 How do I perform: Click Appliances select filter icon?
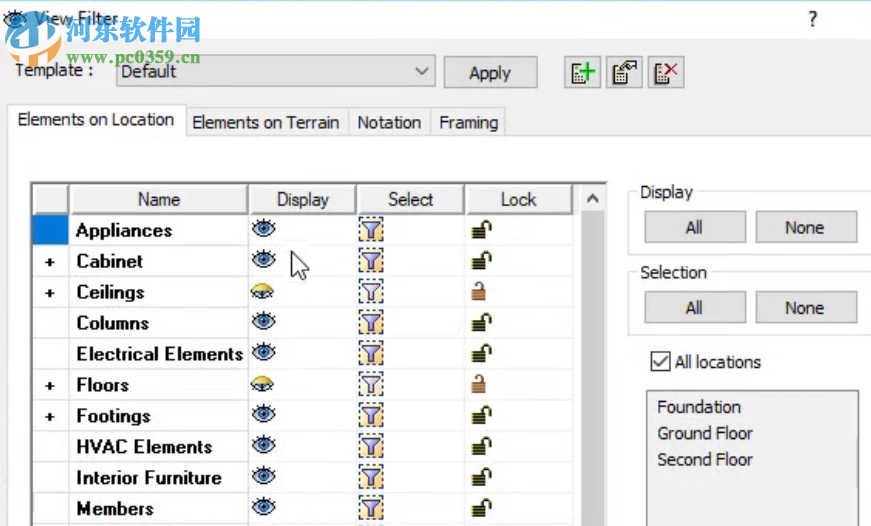[371, 229]
